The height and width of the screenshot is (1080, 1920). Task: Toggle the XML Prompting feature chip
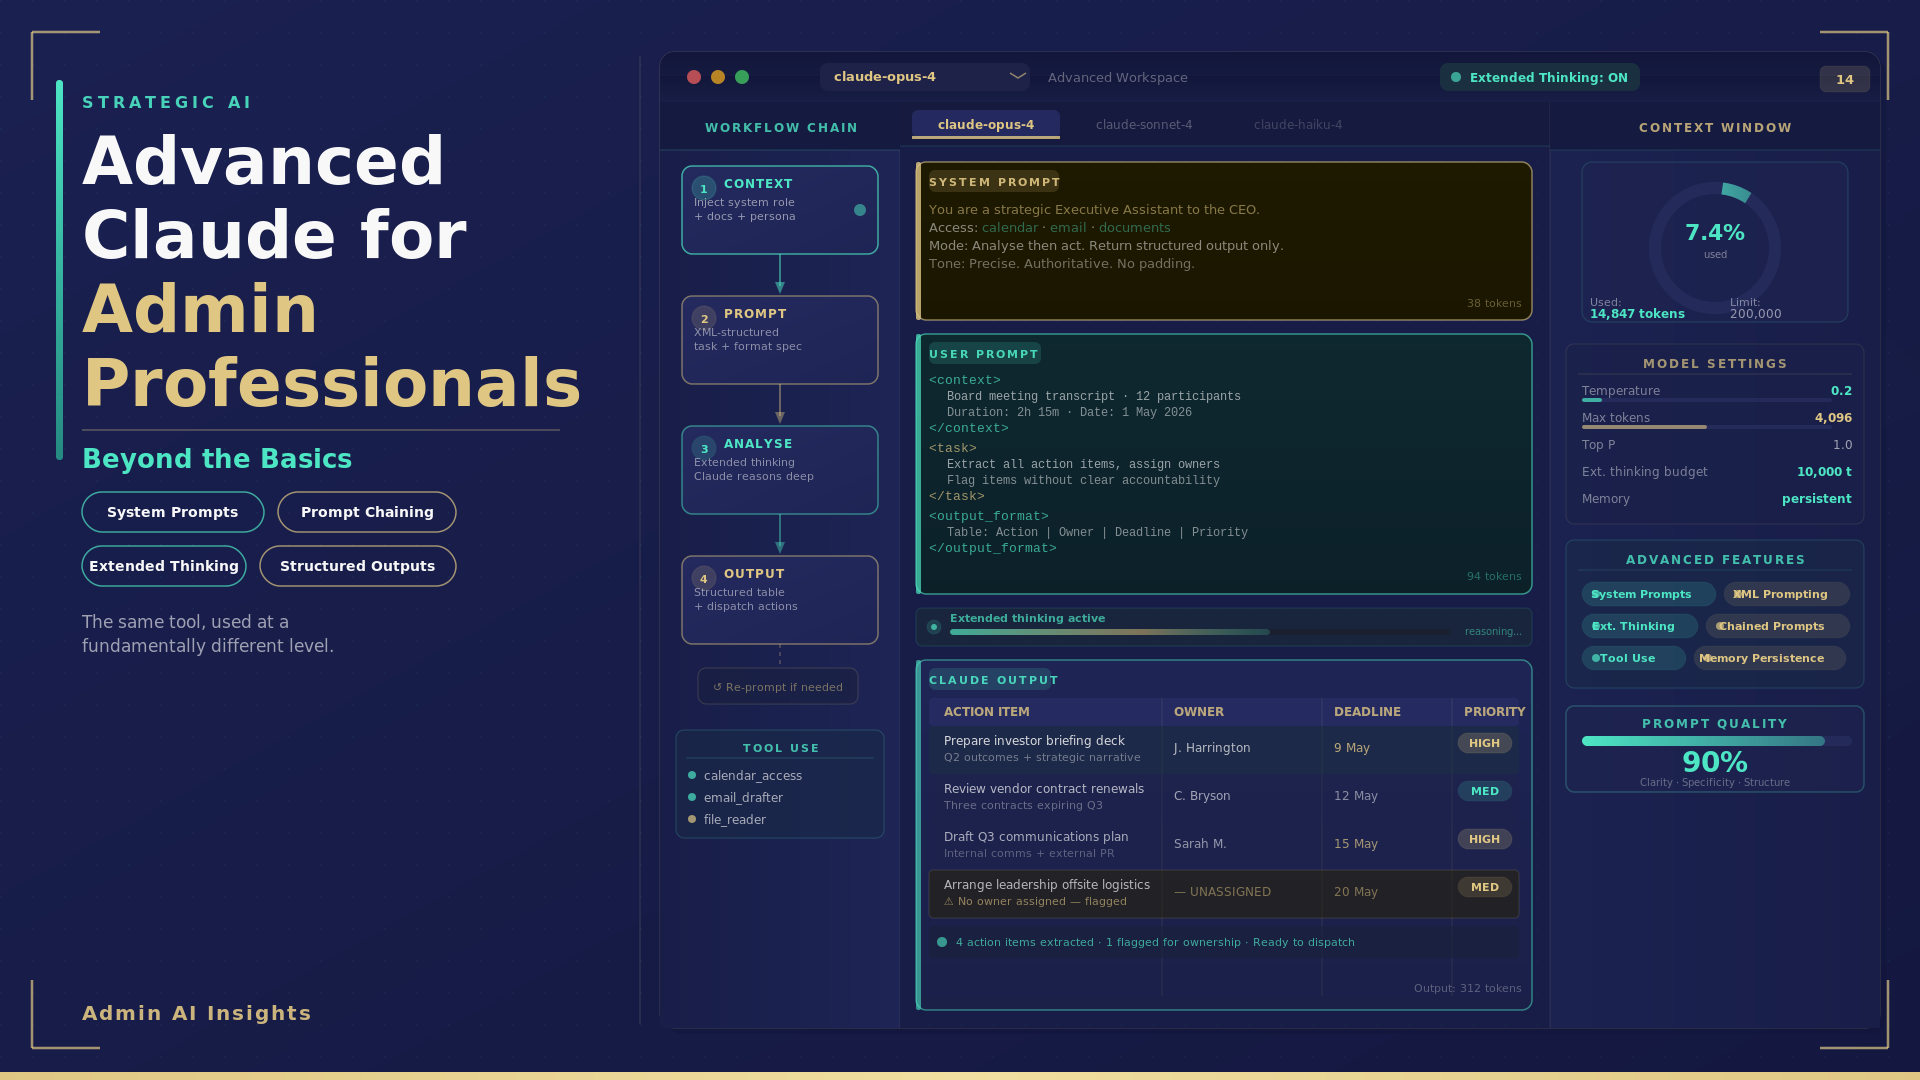coord(1786,594)
